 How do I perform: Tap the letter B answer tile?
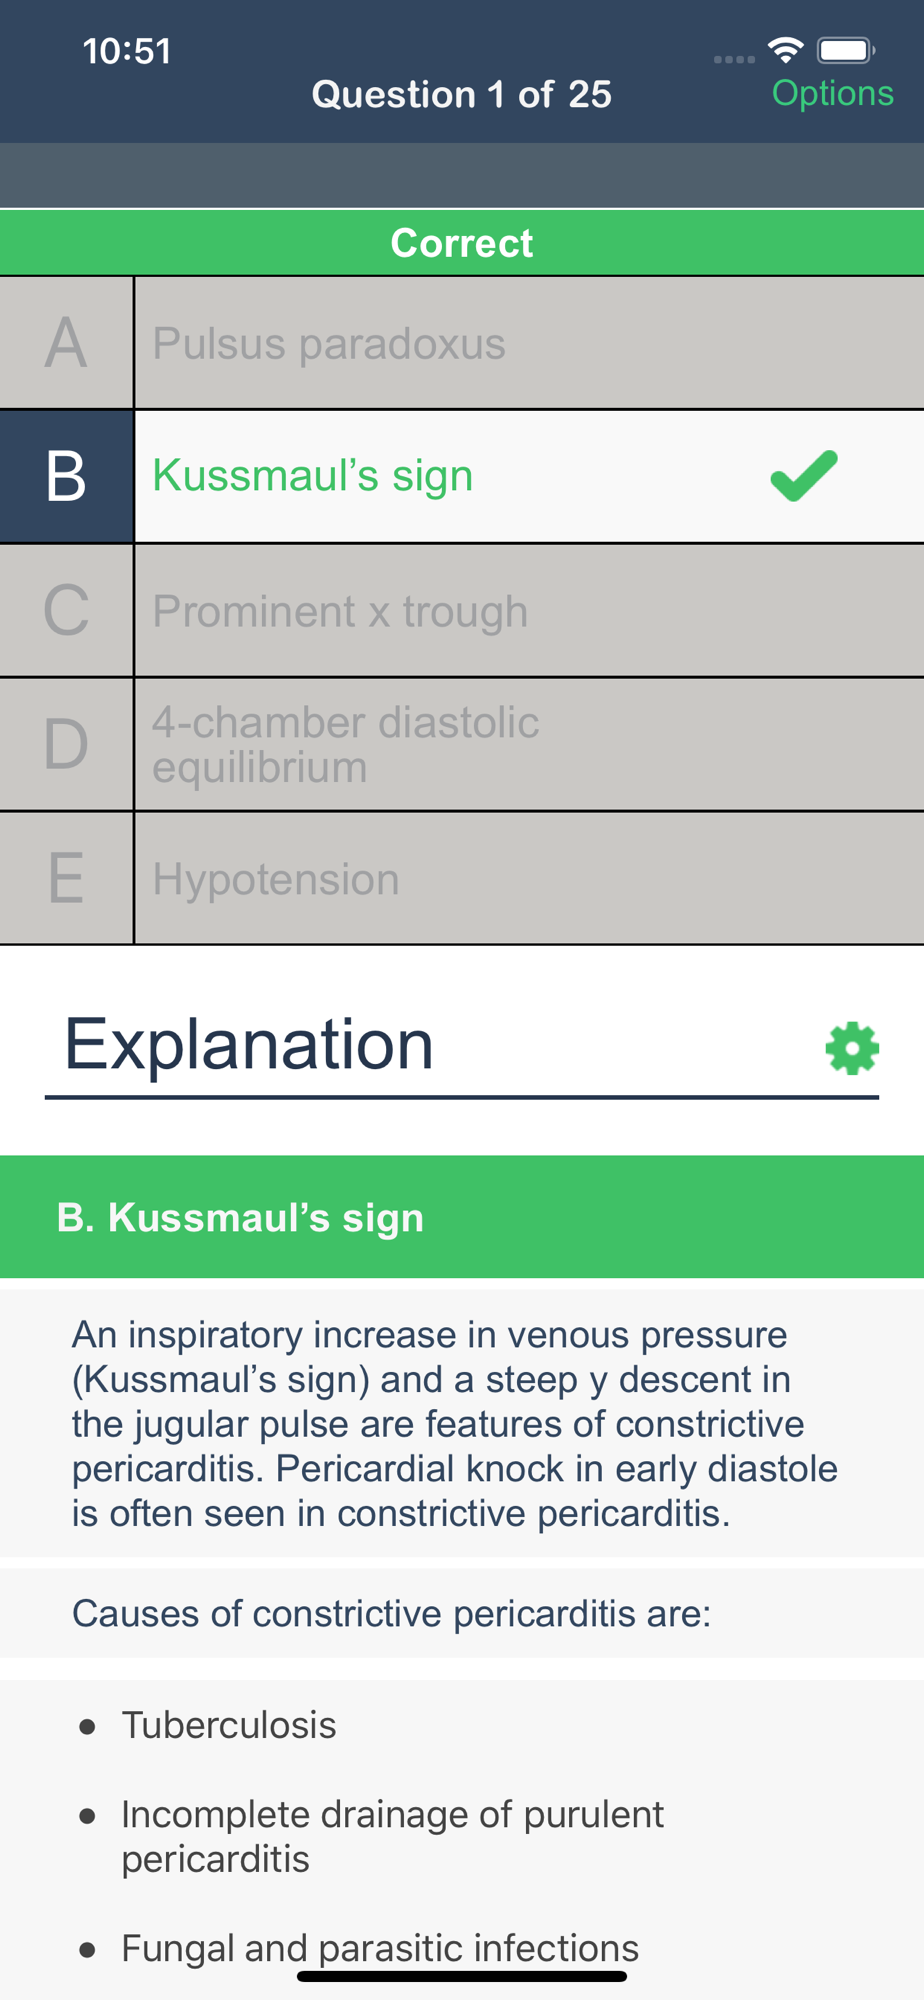(x=66, y=476)
